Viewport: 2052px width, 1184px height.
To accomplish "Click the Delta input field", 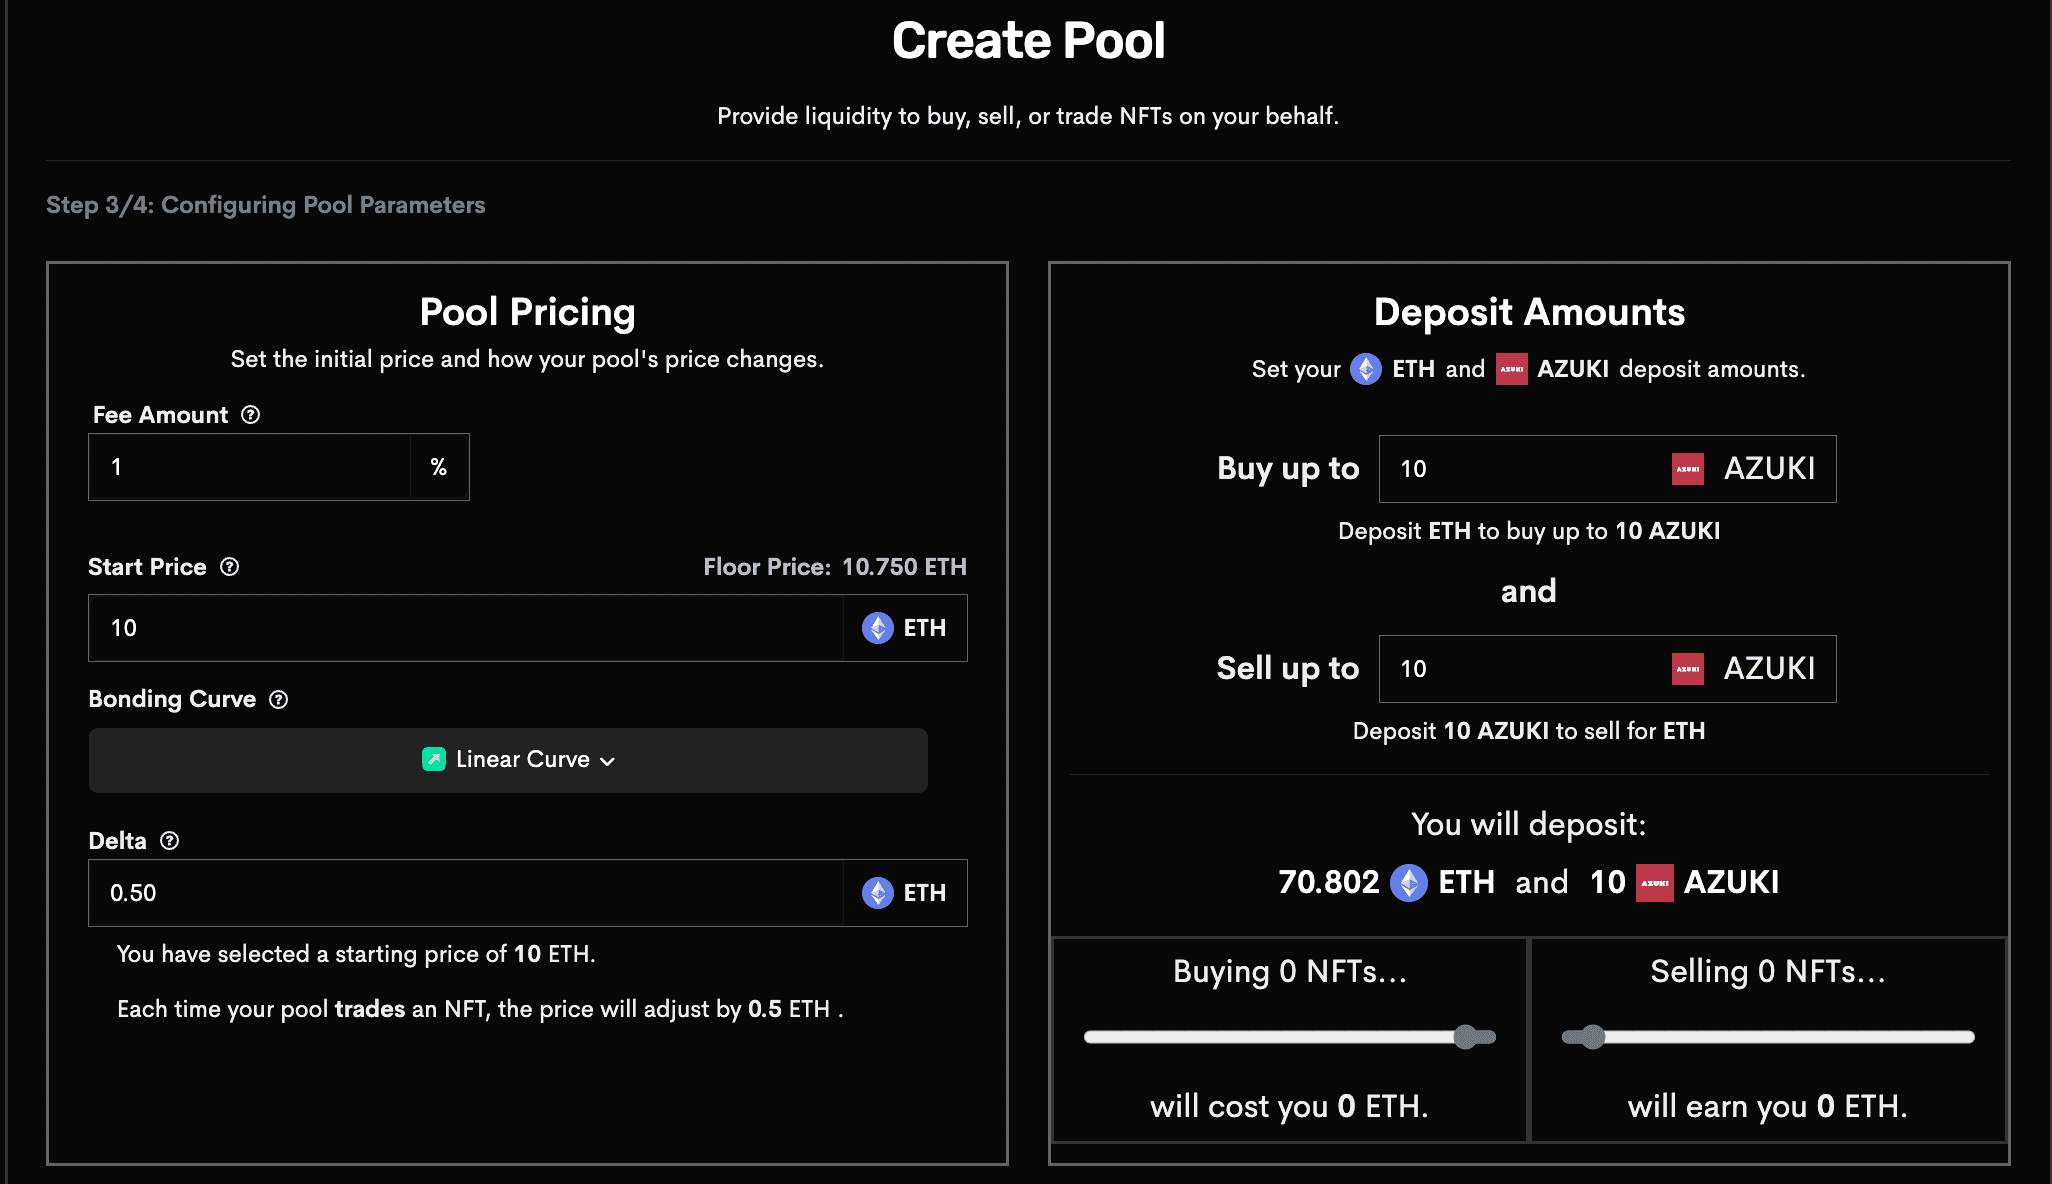I will (x=466, y=893).
